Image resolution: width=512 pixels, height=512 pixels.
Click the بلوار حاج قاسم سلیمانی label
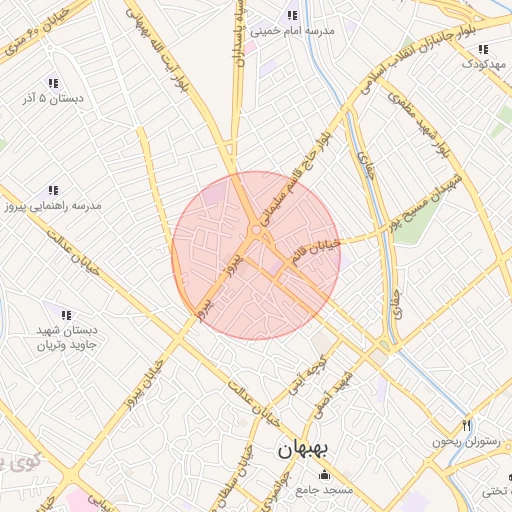296,179
